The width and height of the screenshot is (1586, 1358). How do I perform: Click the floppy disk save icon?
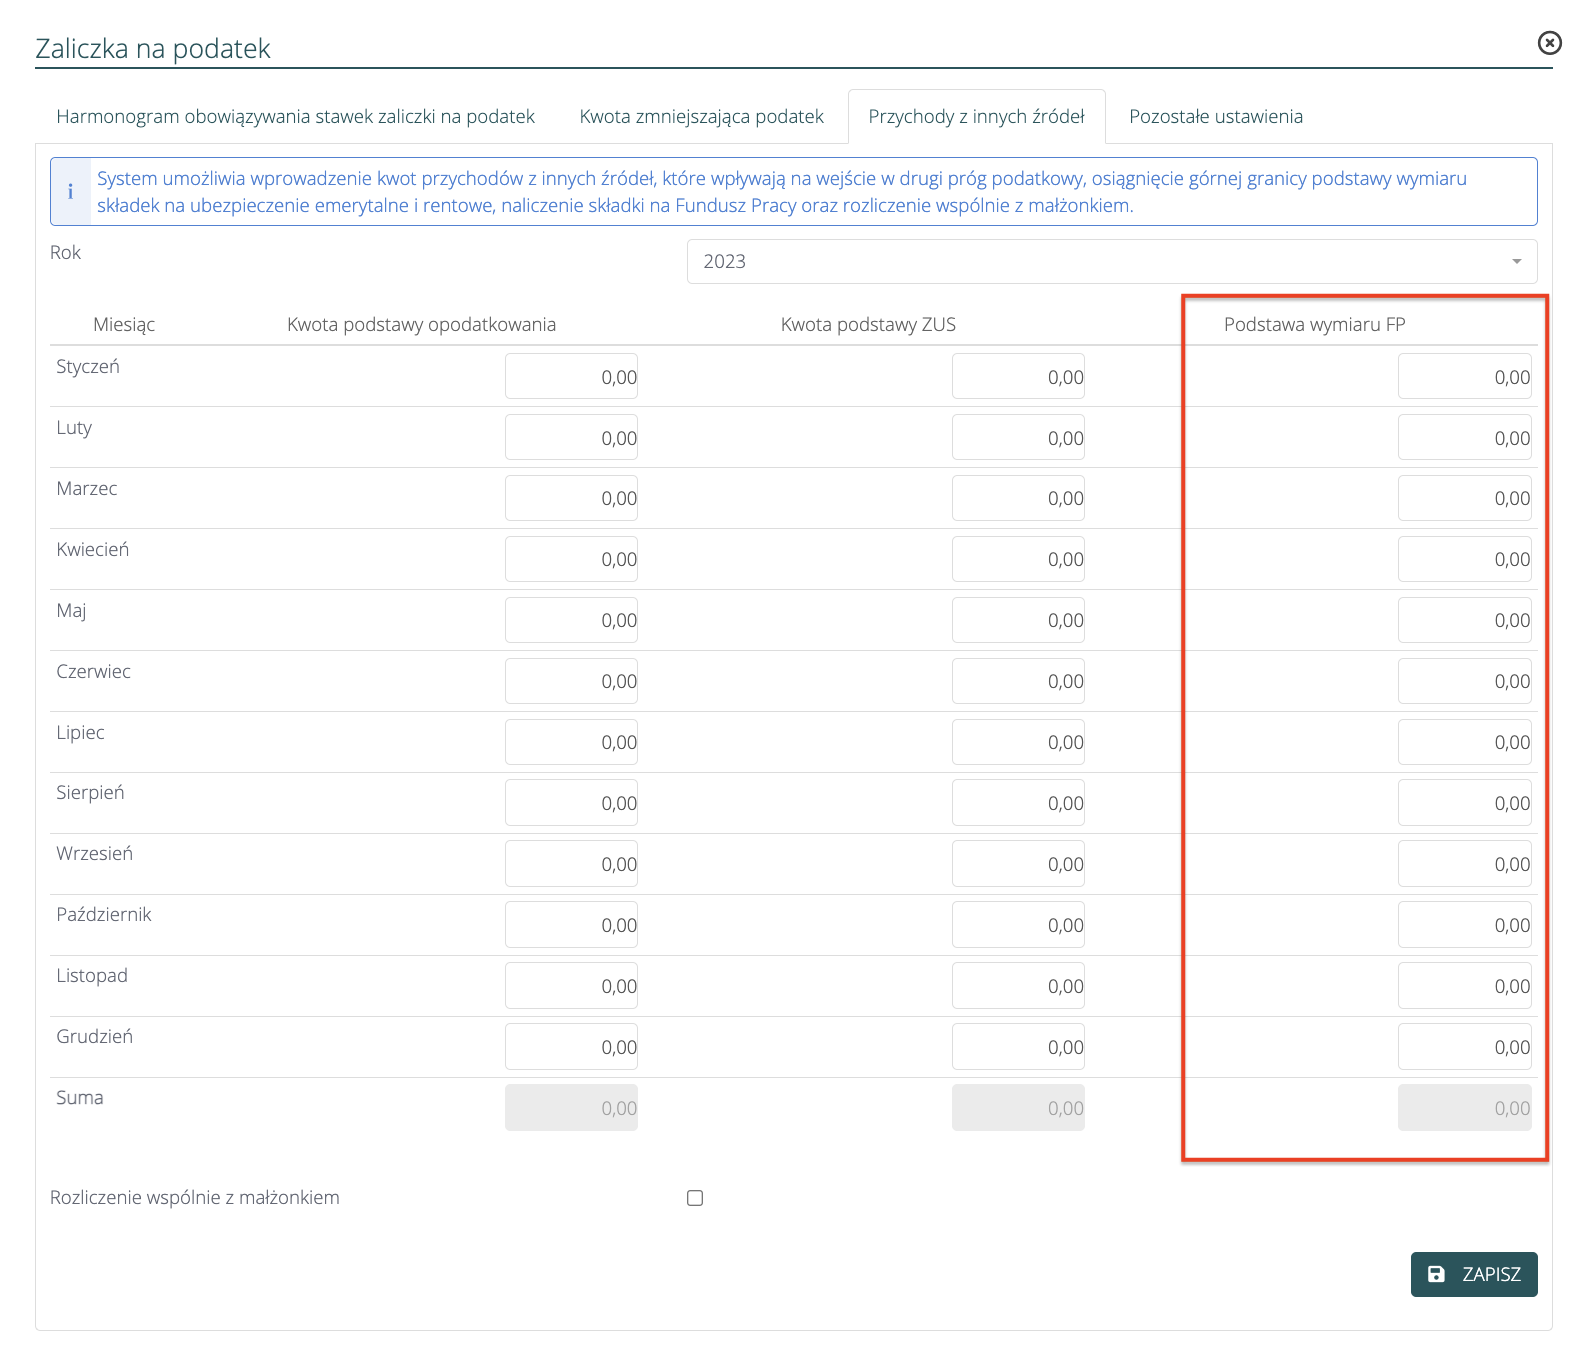(1436, 1274)
